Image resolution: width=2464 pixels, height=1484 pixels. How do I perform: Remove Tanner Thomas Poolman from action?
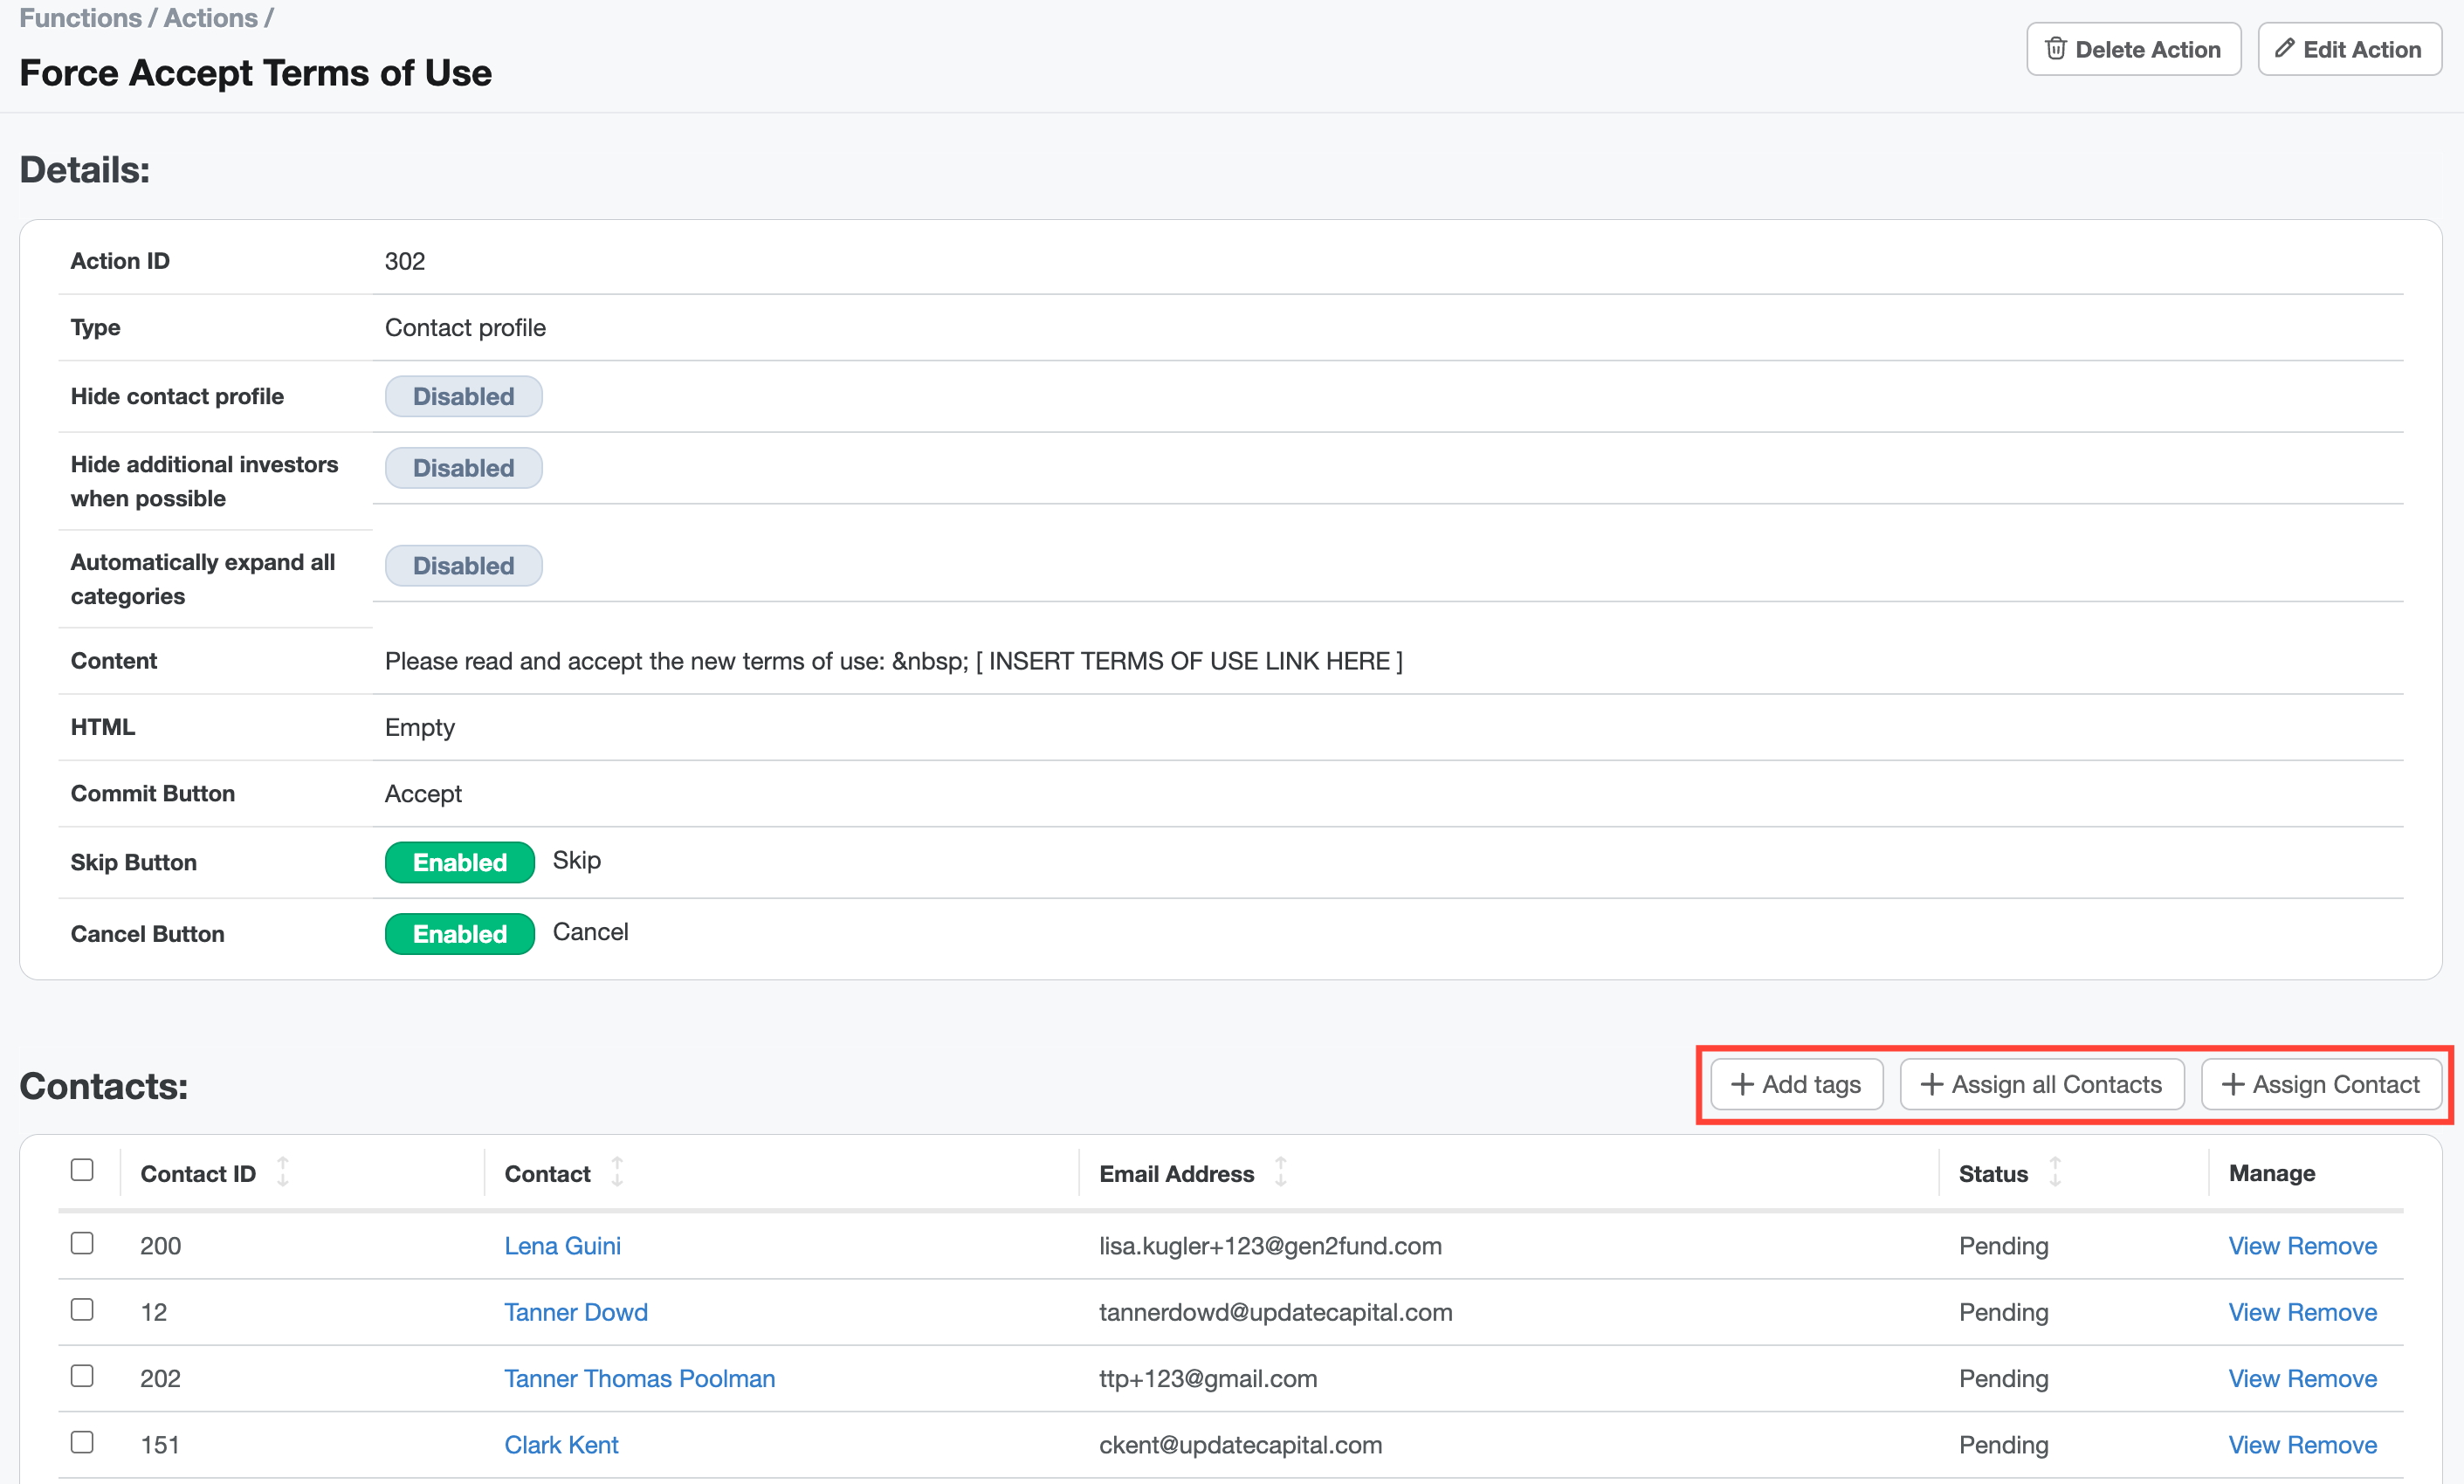[x=2331, y=1379]
